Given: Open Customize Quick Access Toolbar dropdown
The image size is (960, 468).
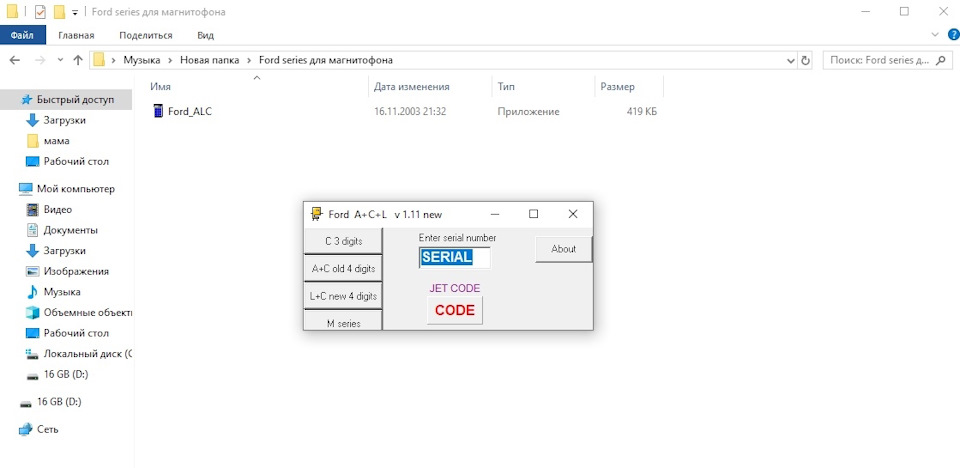Looking at the screenshot, I should (75, 12).
